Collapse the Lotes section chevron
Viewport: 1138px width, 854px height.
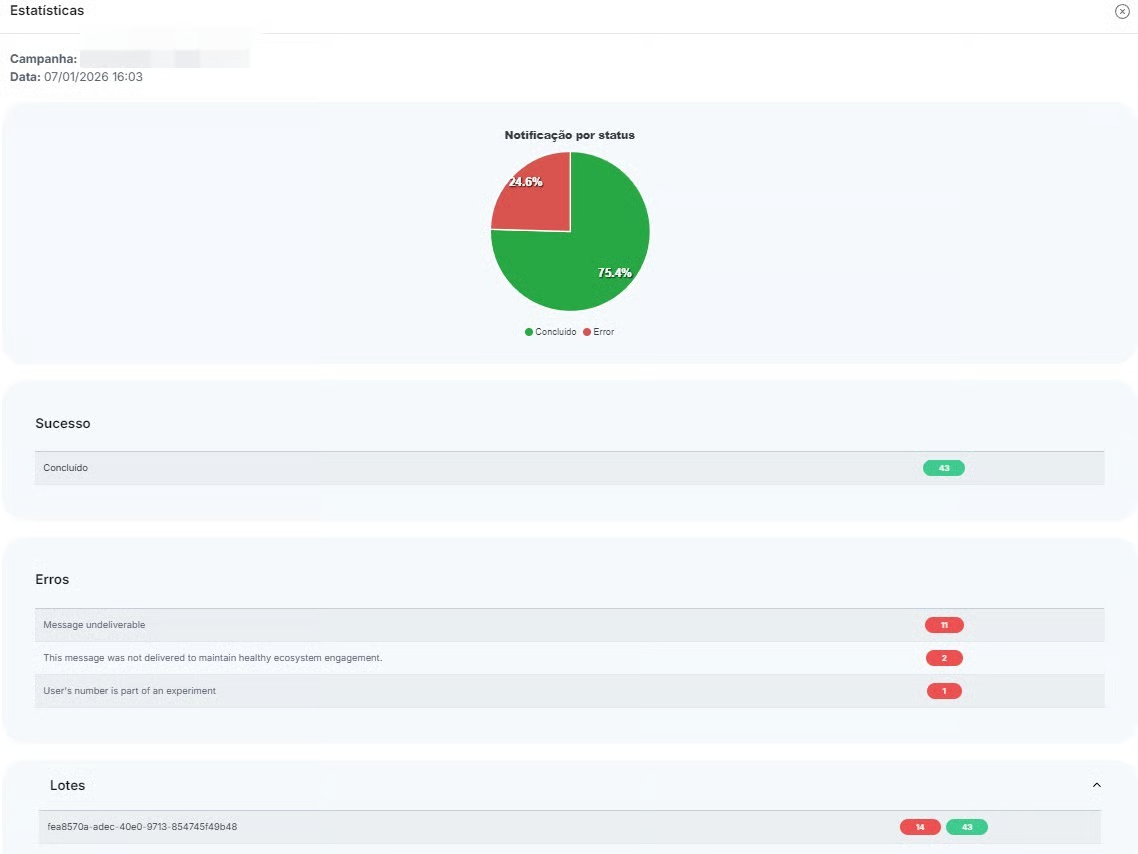[1096, 786]
